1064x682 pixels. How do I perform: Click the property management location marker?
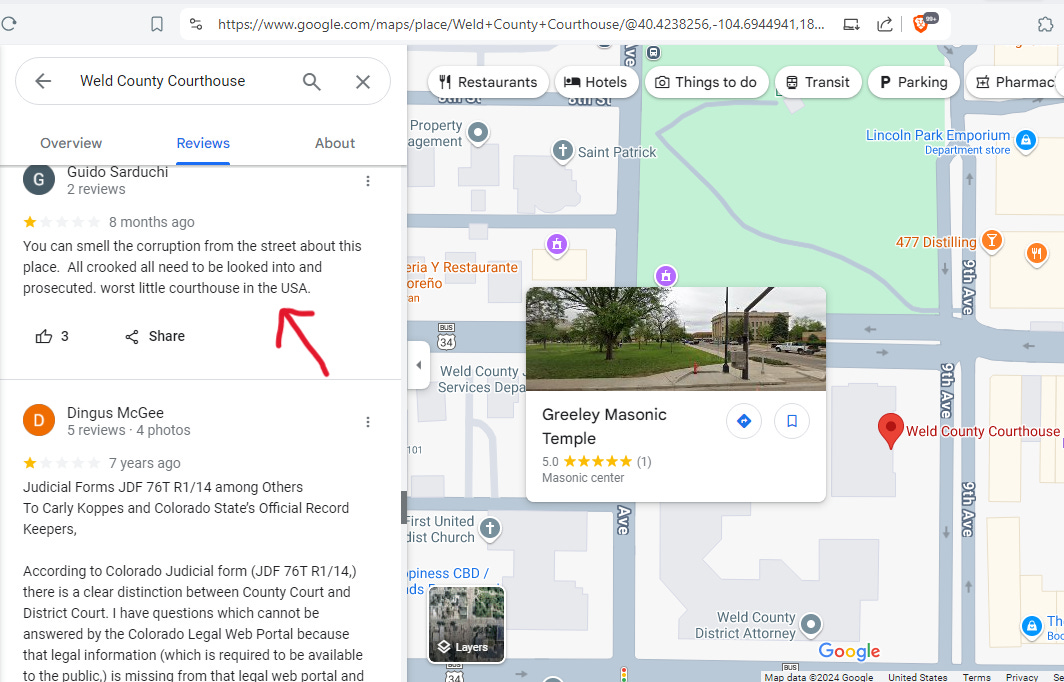[478, 132]
